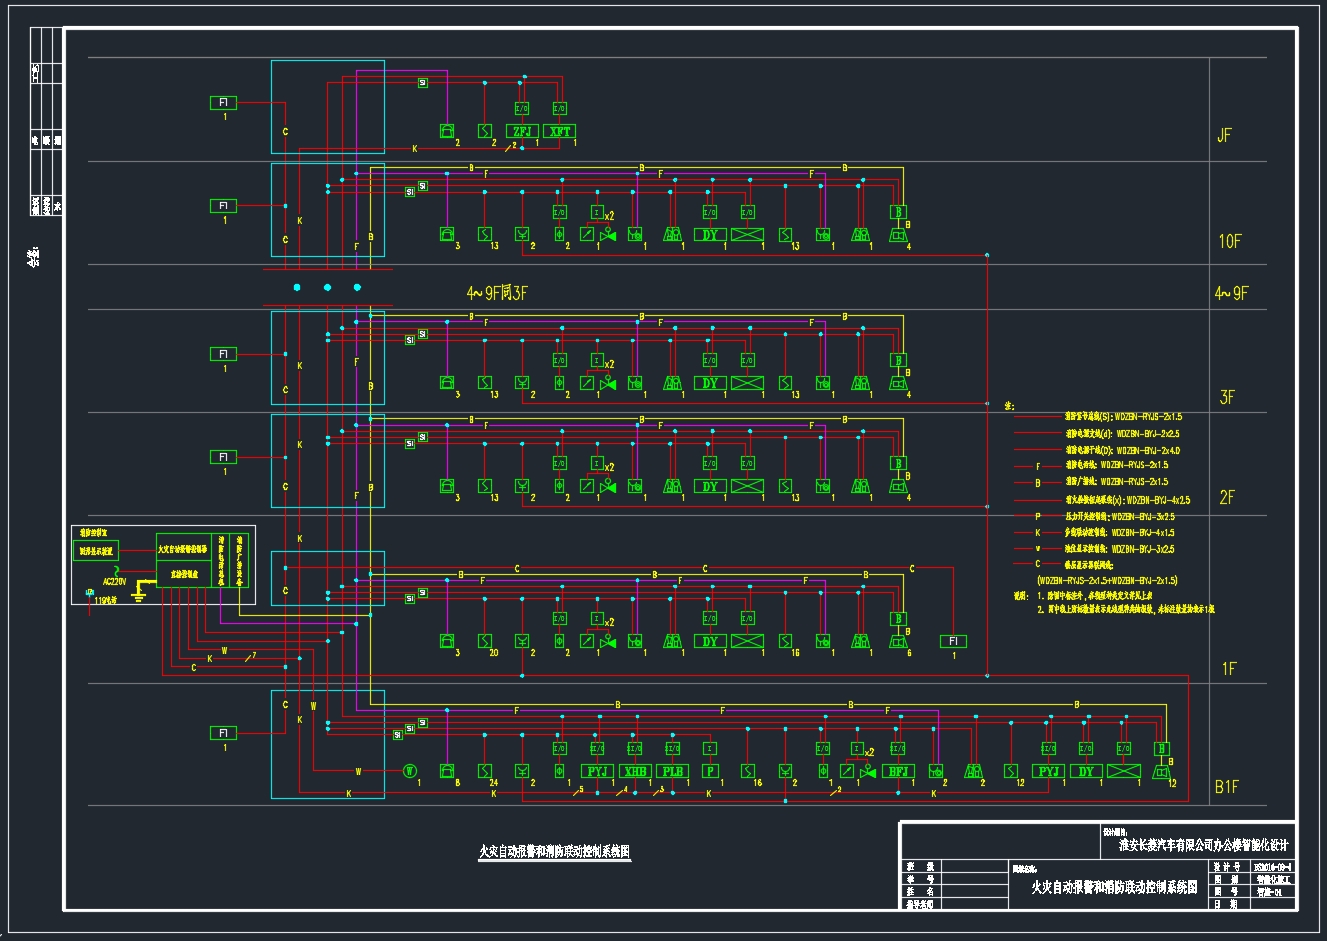Viewport: 1327px width, 941px height.
Task: Select the BFJ block on B1F
Action: pyautogui.click(x=898, y=771)
